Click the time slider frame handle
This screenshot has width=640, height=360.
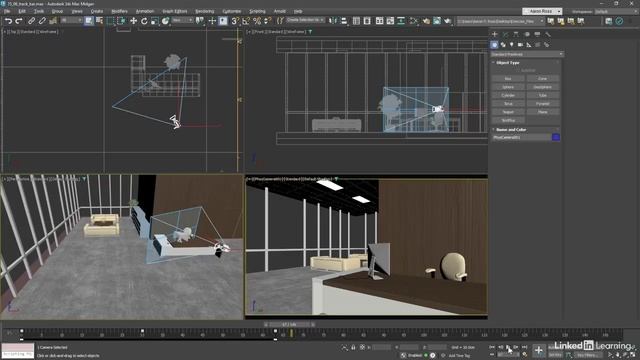(x=289, y=324)
